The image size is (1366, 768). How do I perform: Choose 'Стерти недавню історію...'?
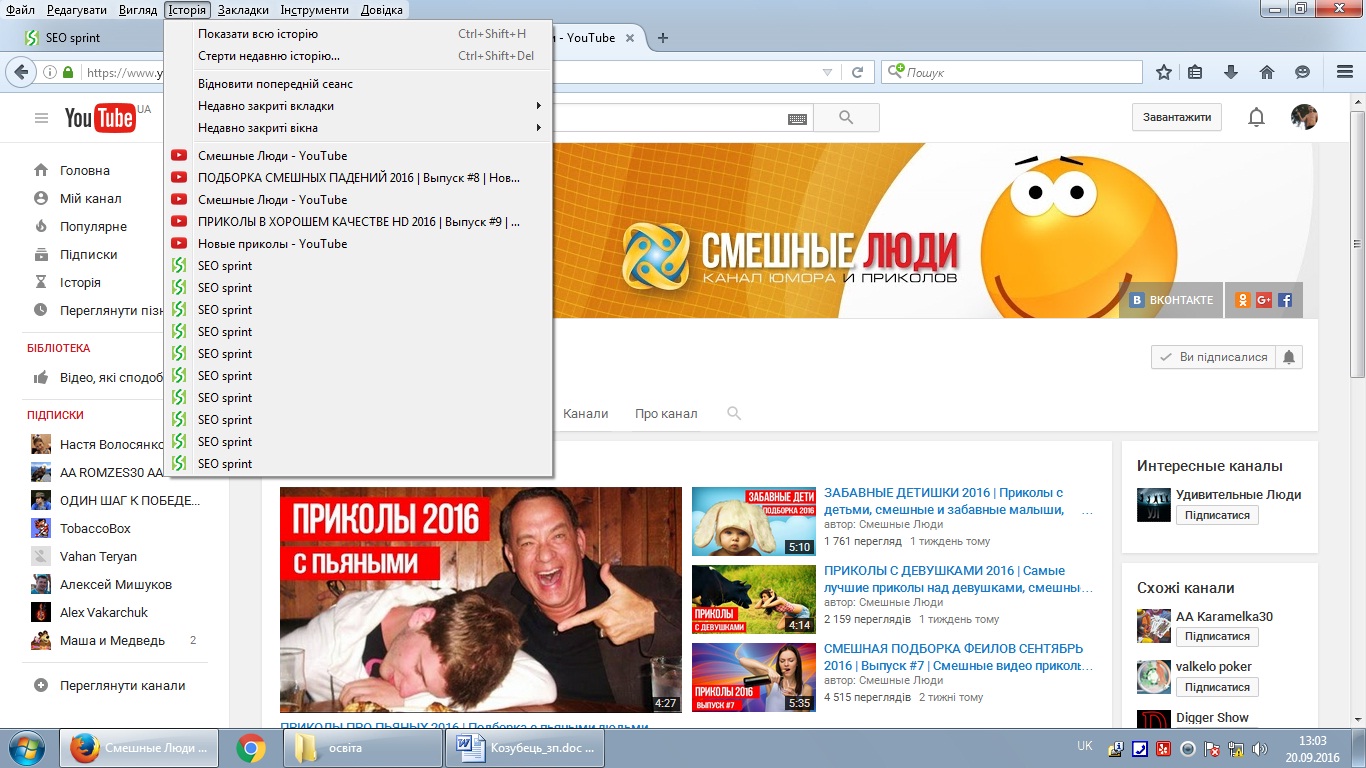tap(360, 56)
